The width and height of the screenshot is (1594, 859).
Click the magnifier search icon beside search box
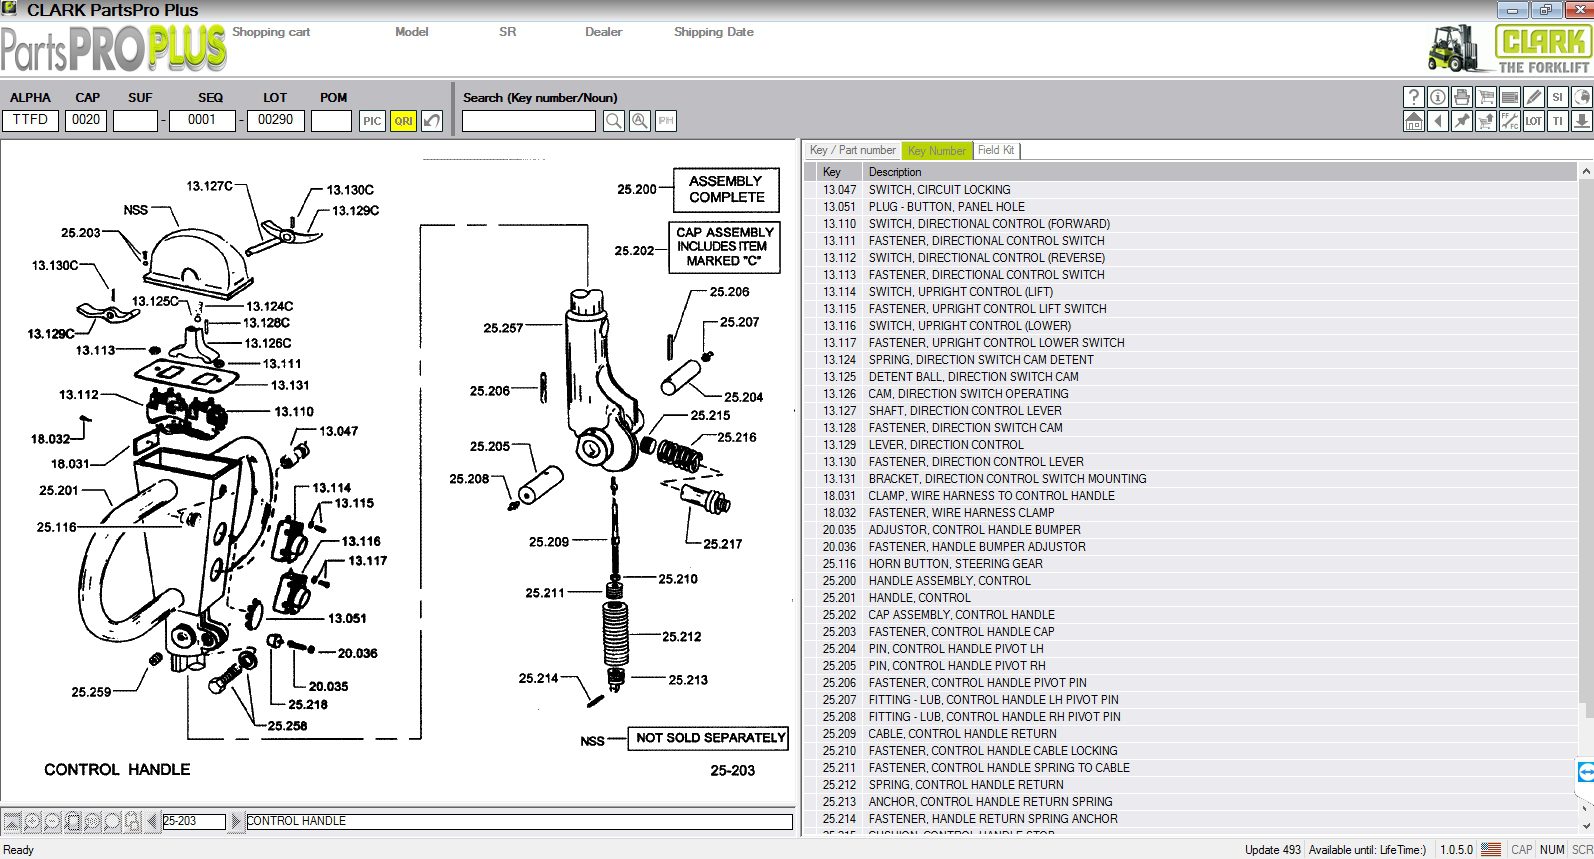coord(614,121)
